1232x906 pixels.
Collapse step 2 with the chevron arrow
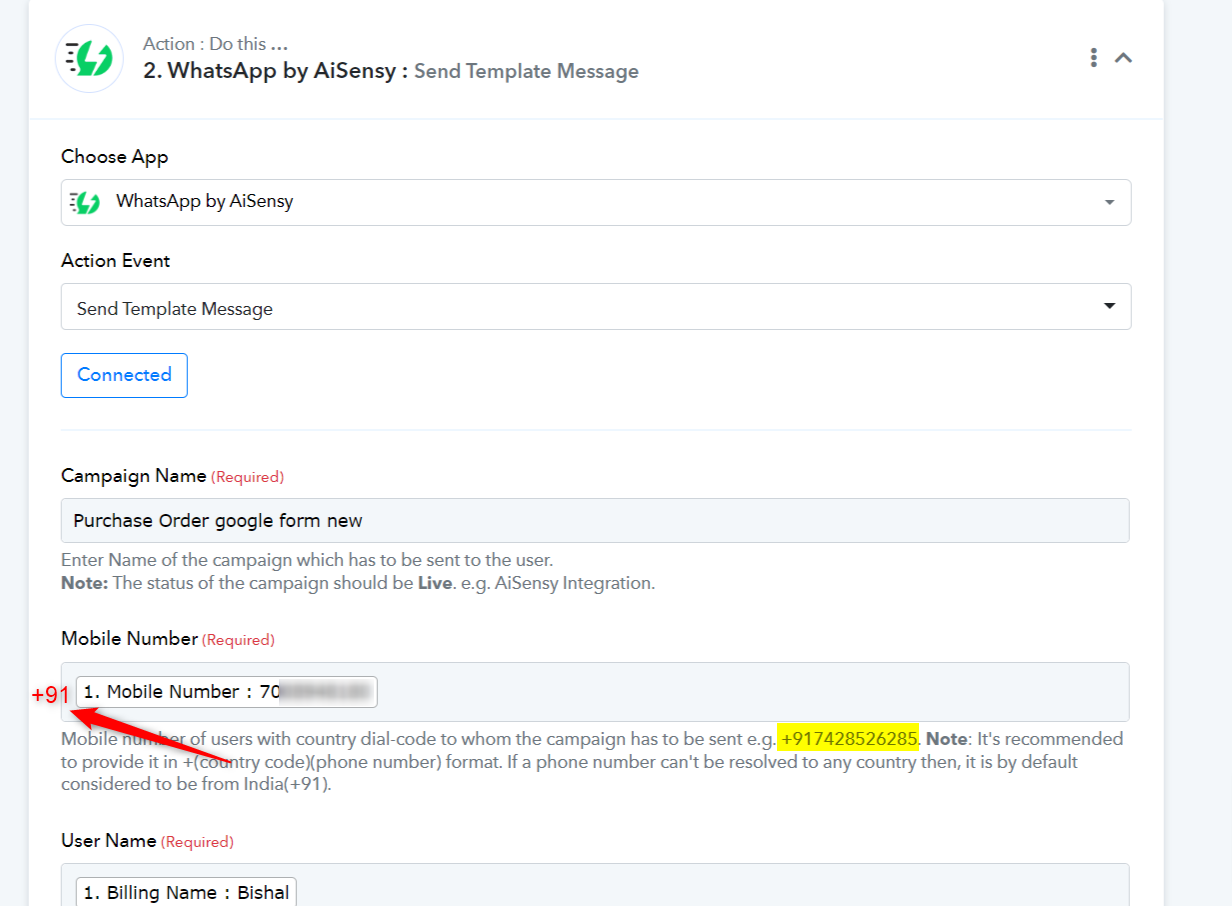tap(1124, 58)
